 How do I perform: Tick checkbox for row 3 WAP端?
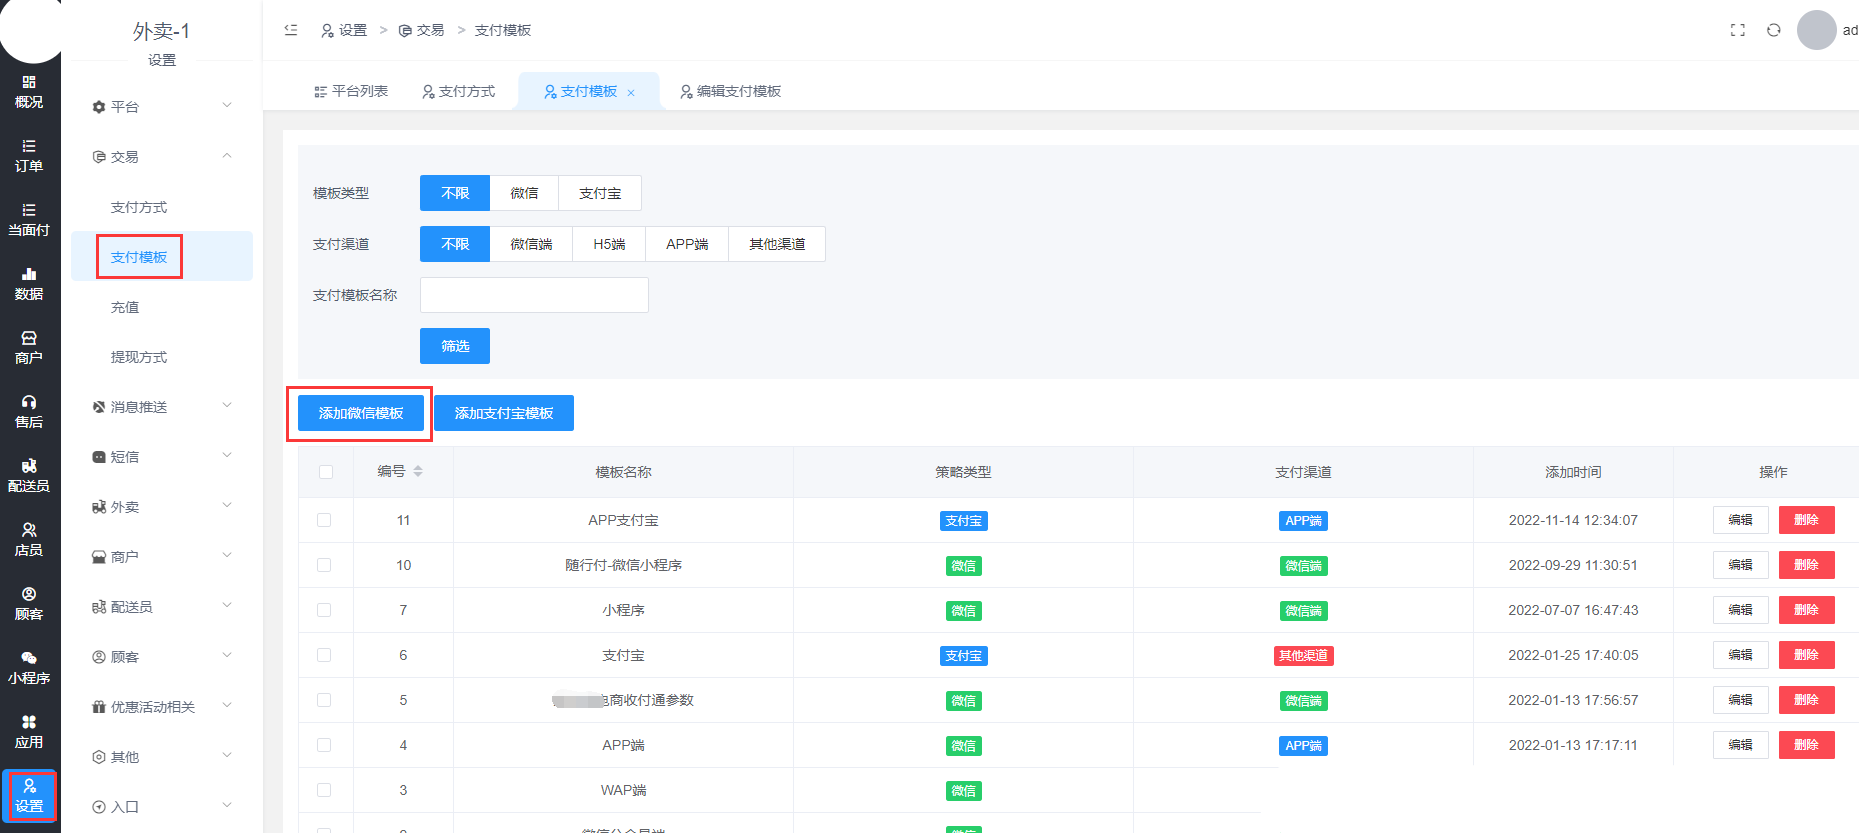click(x=324, y=790)
